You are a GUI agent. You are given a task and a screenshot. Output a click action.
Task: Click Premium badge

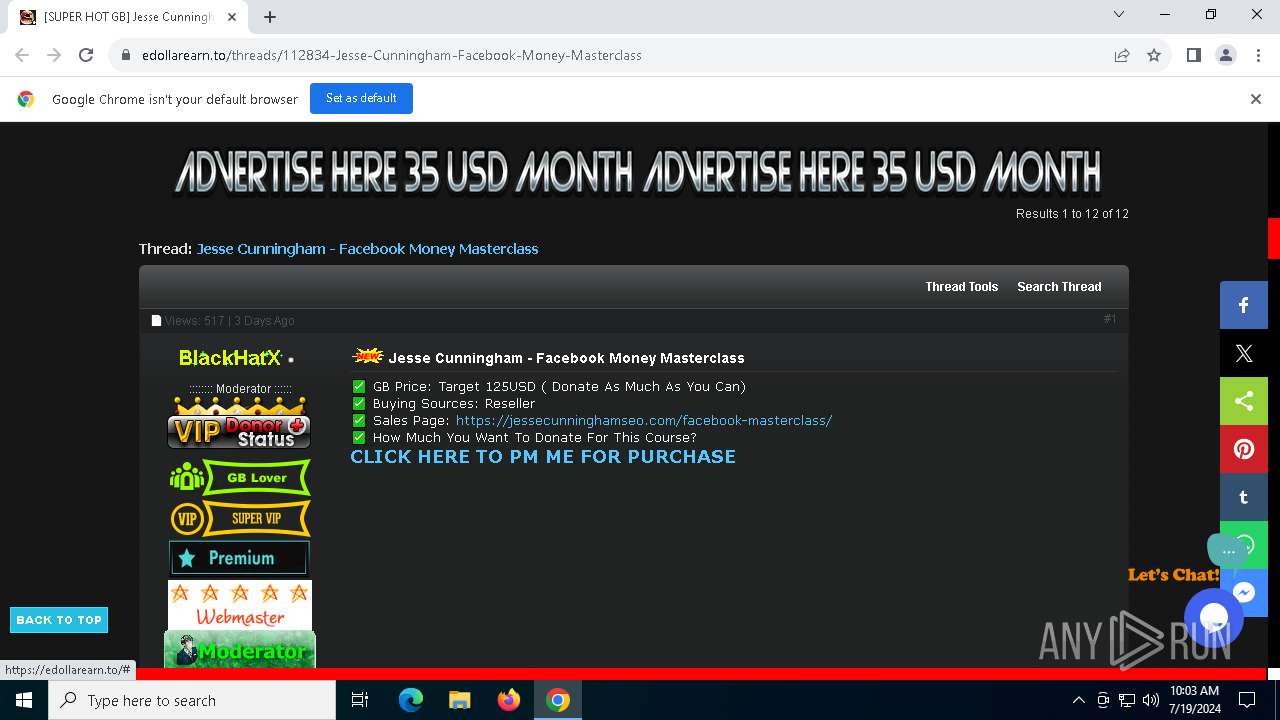tap(239, 558)
